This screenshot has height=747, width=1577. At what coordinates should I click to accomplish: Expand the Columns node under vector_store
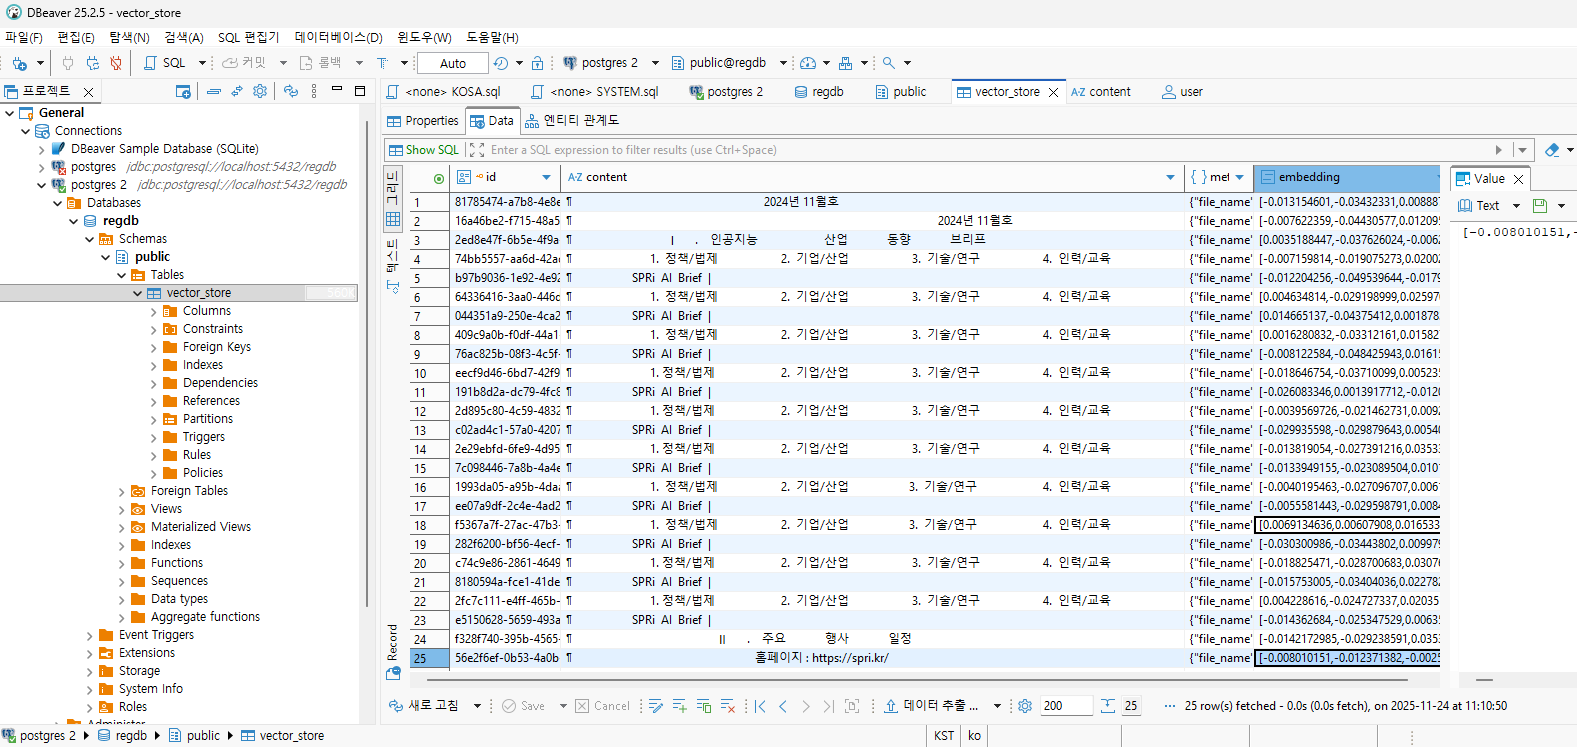153,311
